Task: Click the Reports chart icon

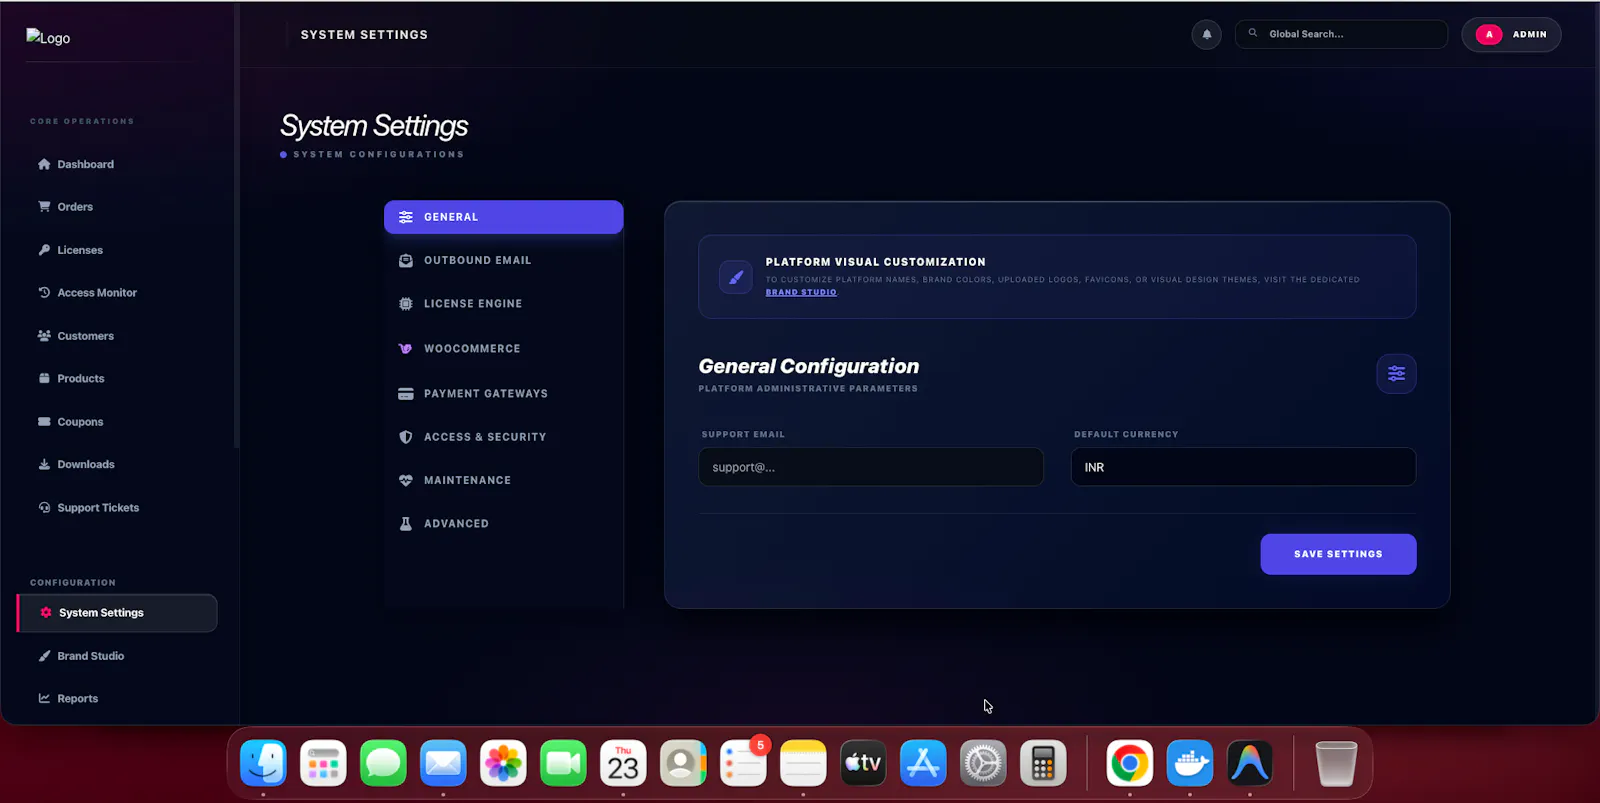Action: (x=44, y=699)
